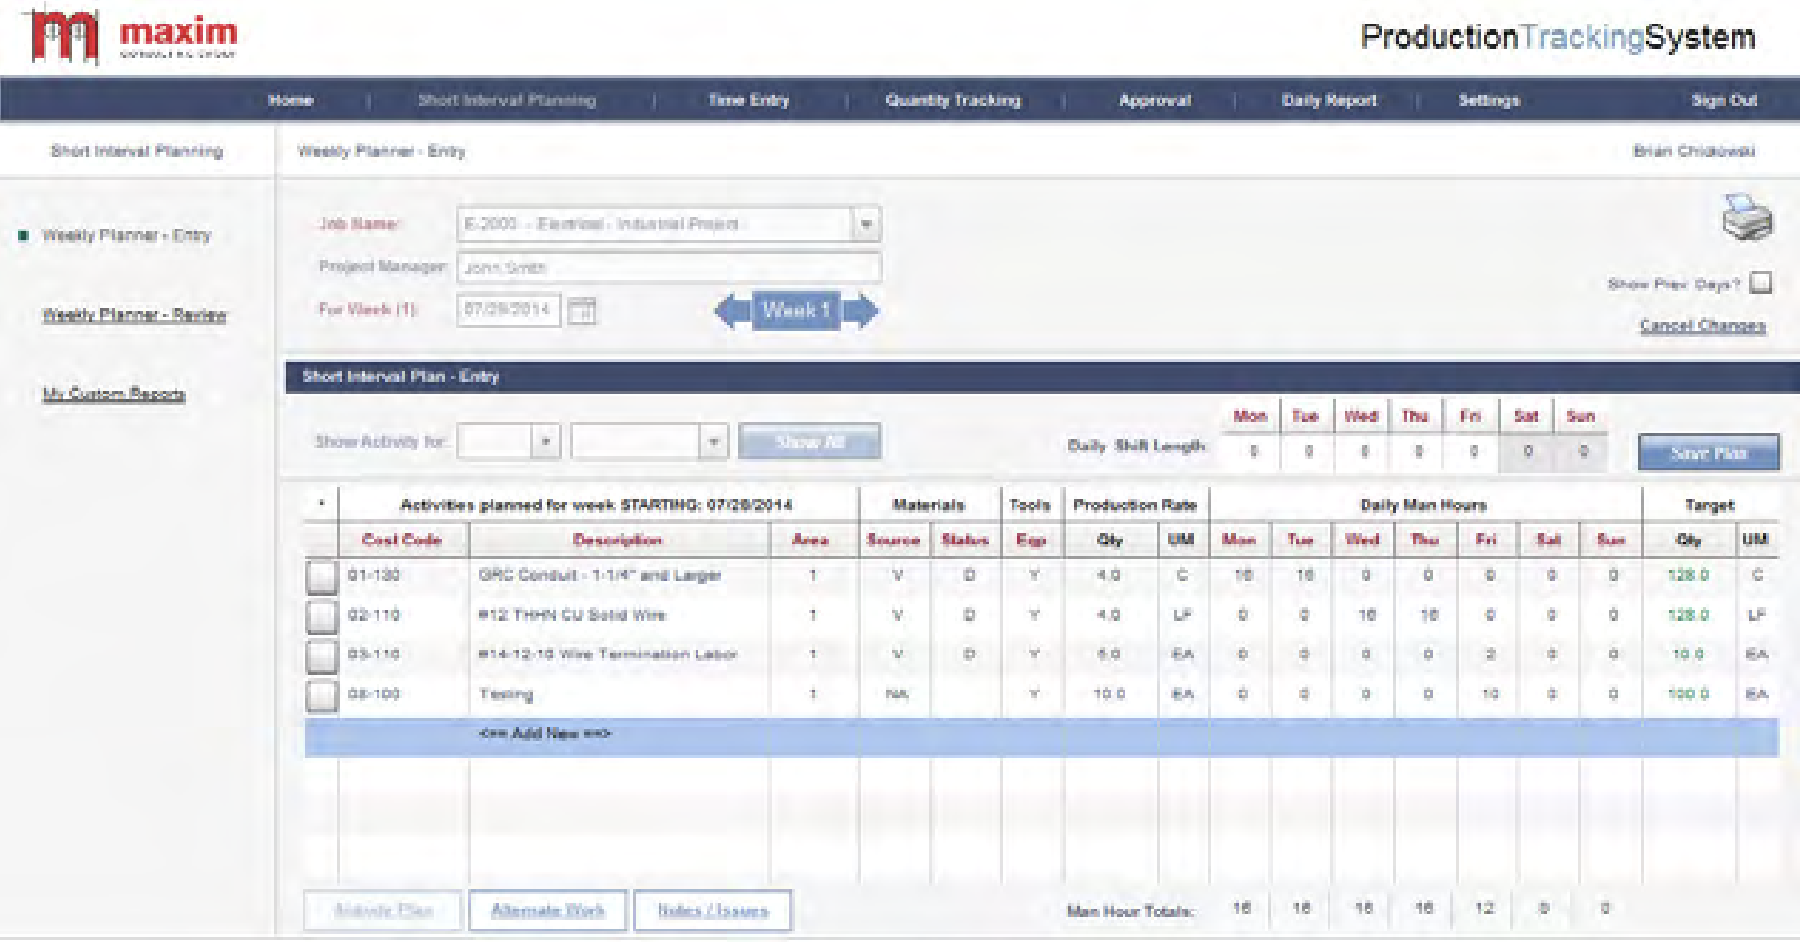Go to previous week with left arrow
1800x942 pixels.
[x=733, y=311]
